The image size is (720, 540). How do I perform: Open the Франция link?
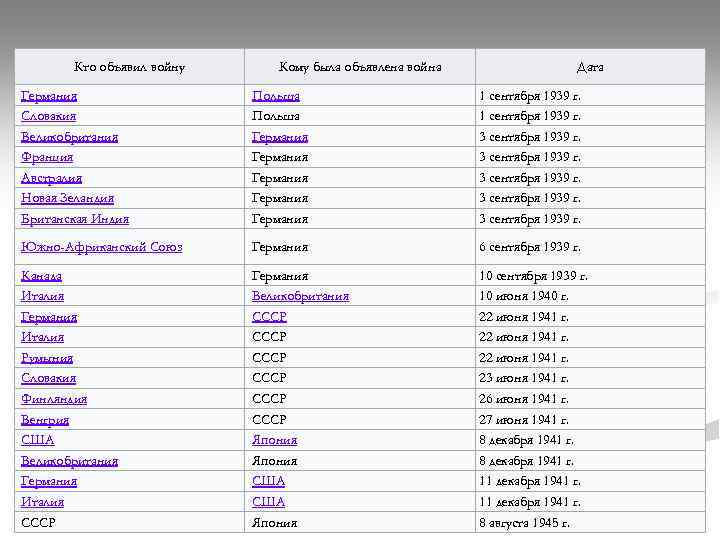(47, 158)
